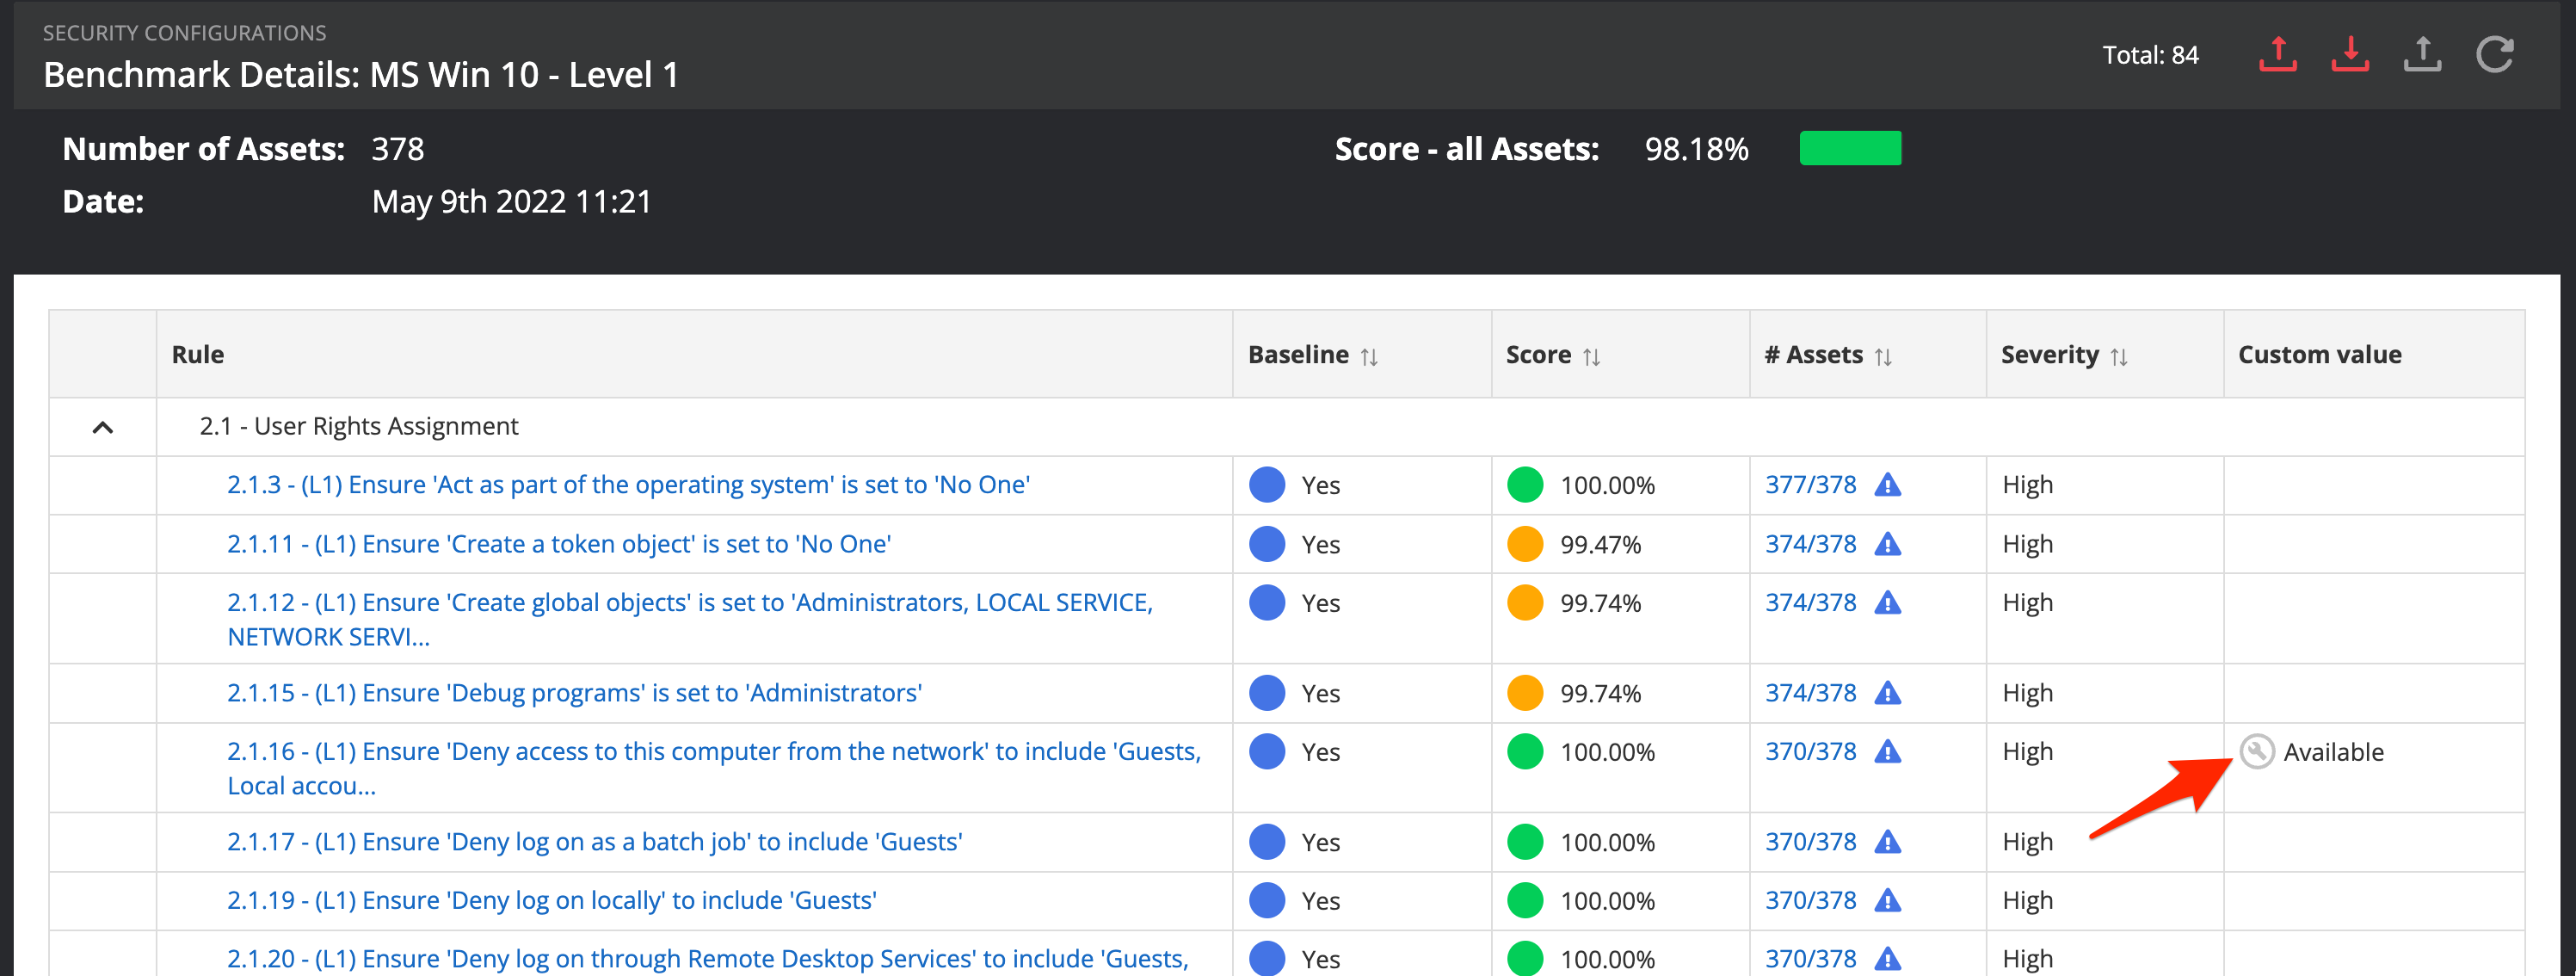The image size is (2576, 976).
Task: Sort table by Baseline column
Action: [1369, 356]
